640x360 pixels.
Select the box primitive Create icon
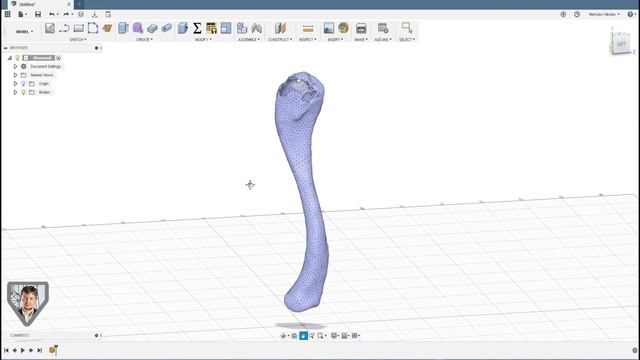(152, 28)
